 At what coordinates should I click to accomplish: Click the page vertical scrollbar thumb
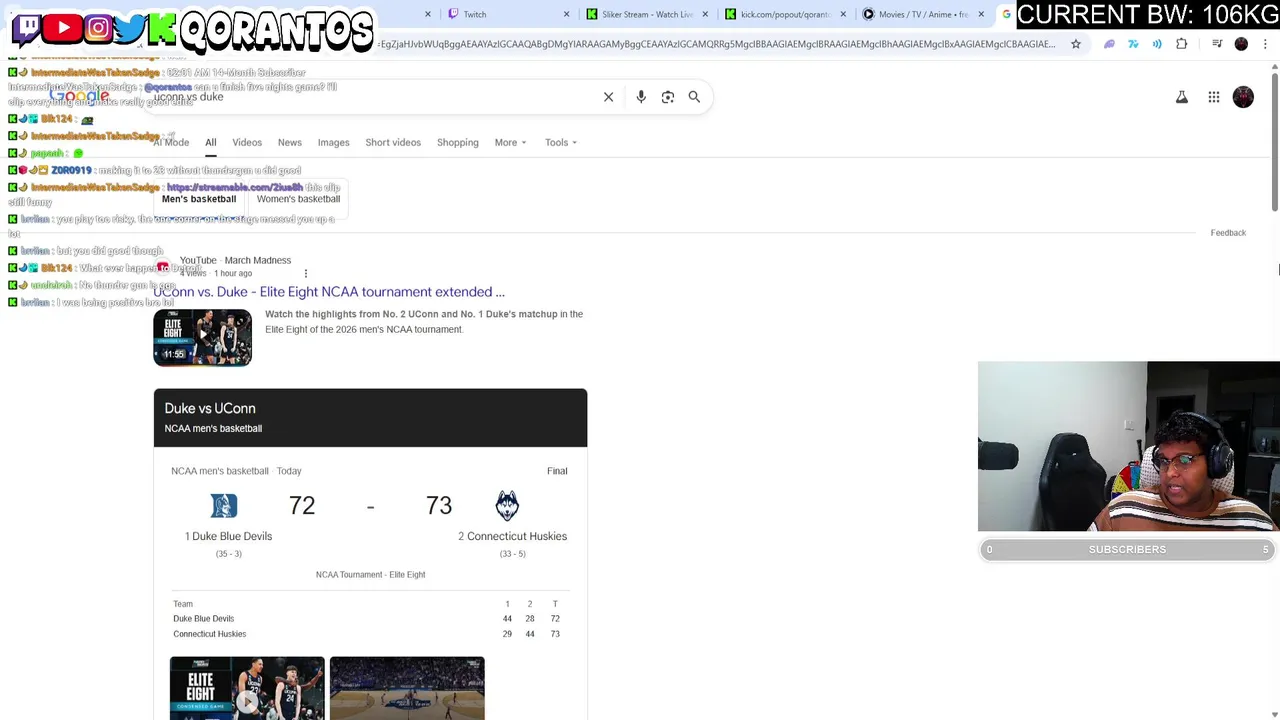tap(1275, 140)
